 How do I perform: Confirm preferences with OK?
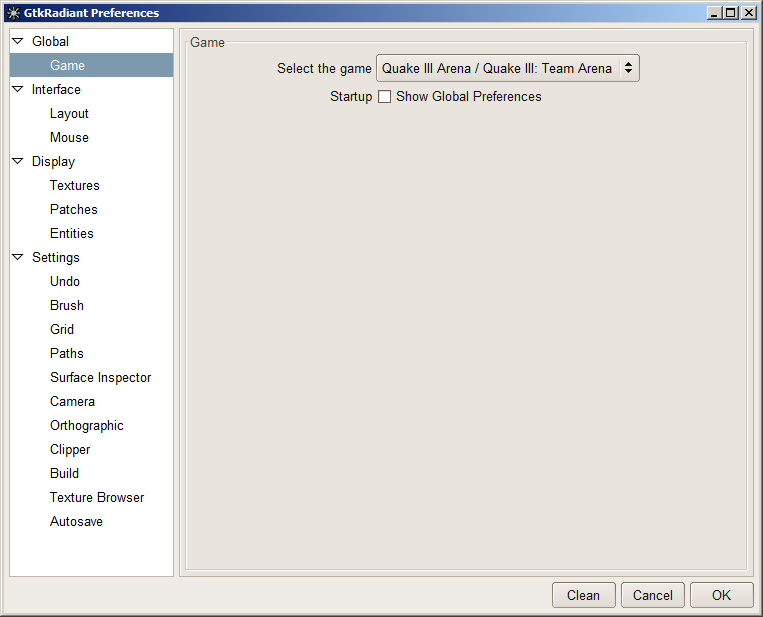point(722,595)
